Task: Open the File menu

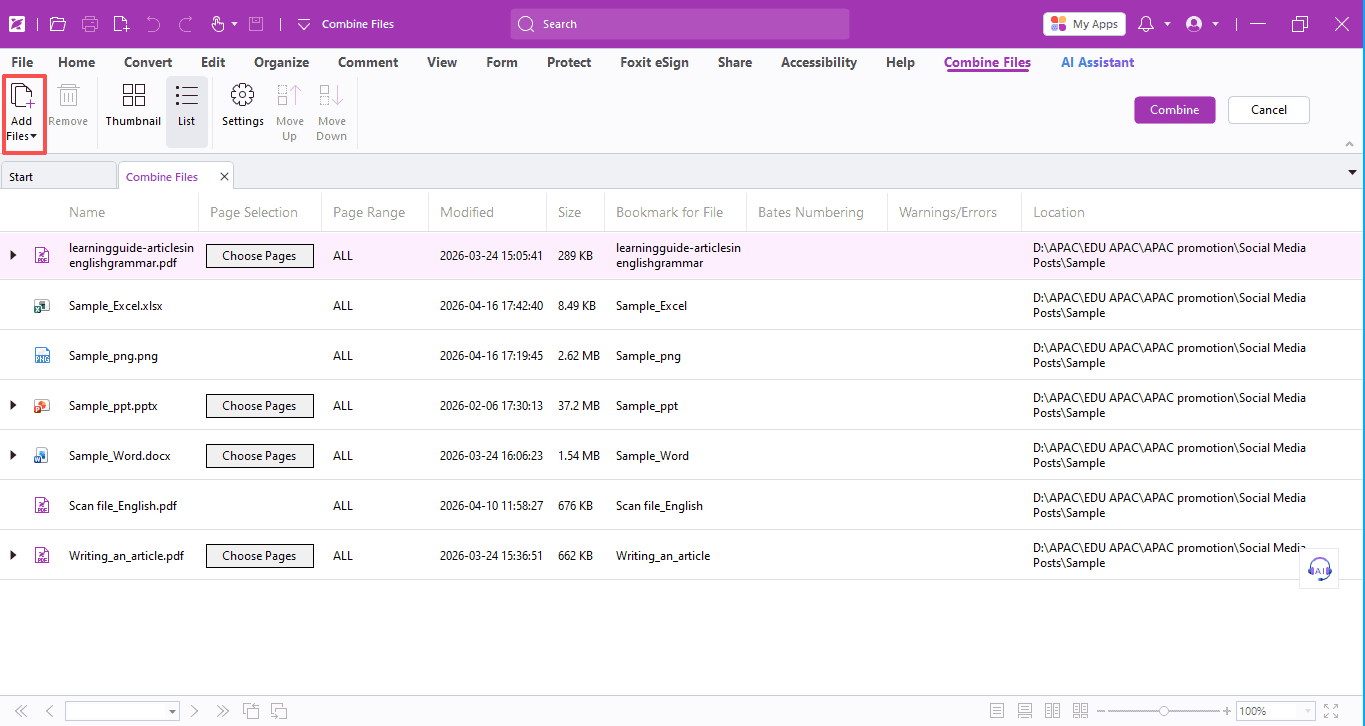Action: click(x=22, y=62)
